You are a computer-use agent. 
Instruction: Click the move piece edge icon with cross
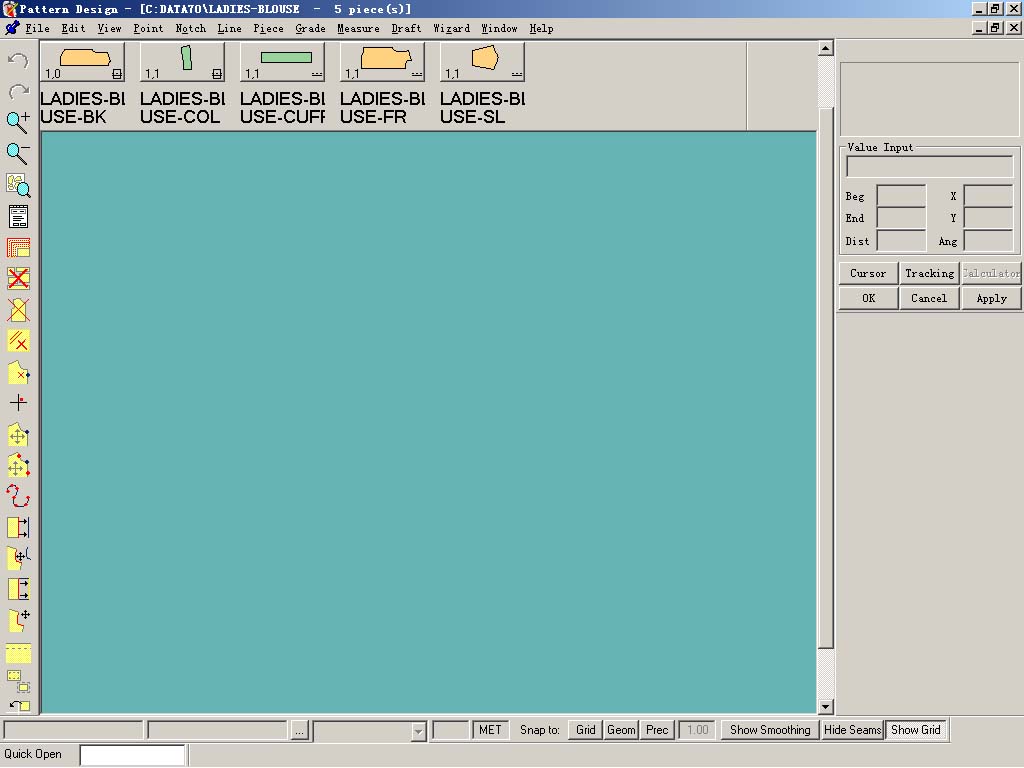point(18,620)
